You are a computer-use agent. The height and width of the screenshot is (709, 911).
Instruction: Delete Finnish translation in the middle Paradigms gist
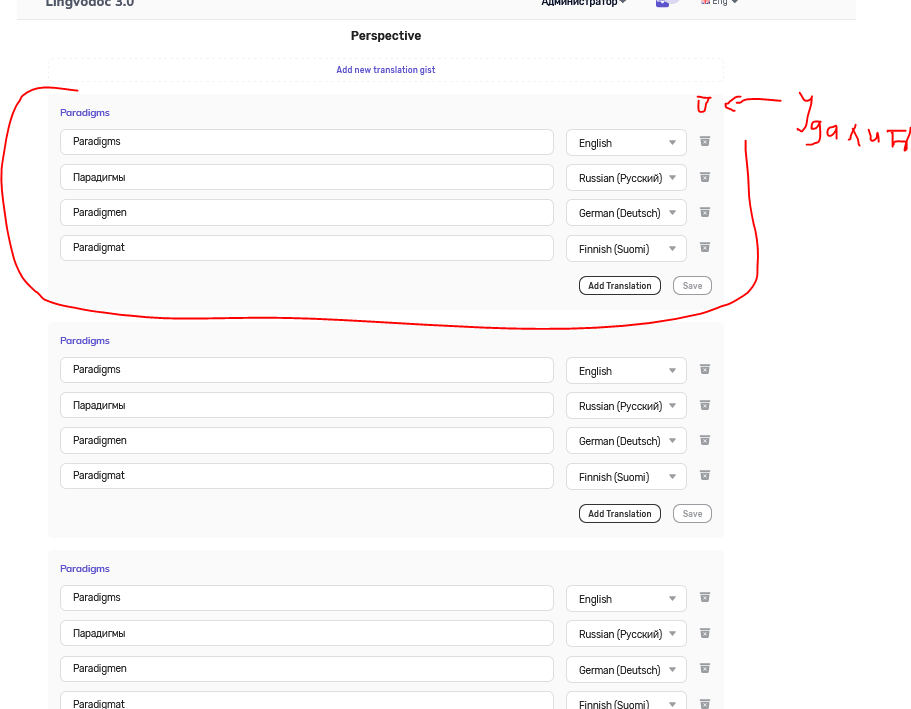[x=705, y=475]
